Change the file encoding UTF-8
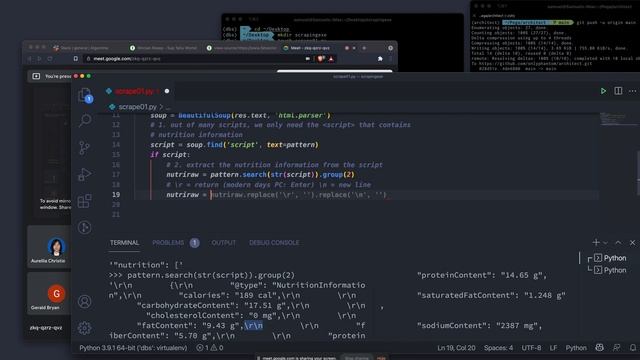The width and height of the screenshot is (640, 360). click(531, 348)
